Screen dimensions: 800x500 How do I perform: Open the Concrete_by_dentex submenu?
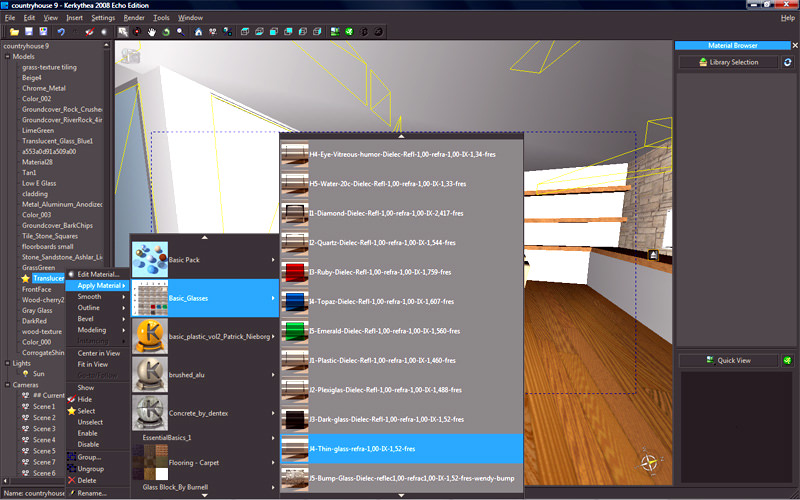[205, 413]
